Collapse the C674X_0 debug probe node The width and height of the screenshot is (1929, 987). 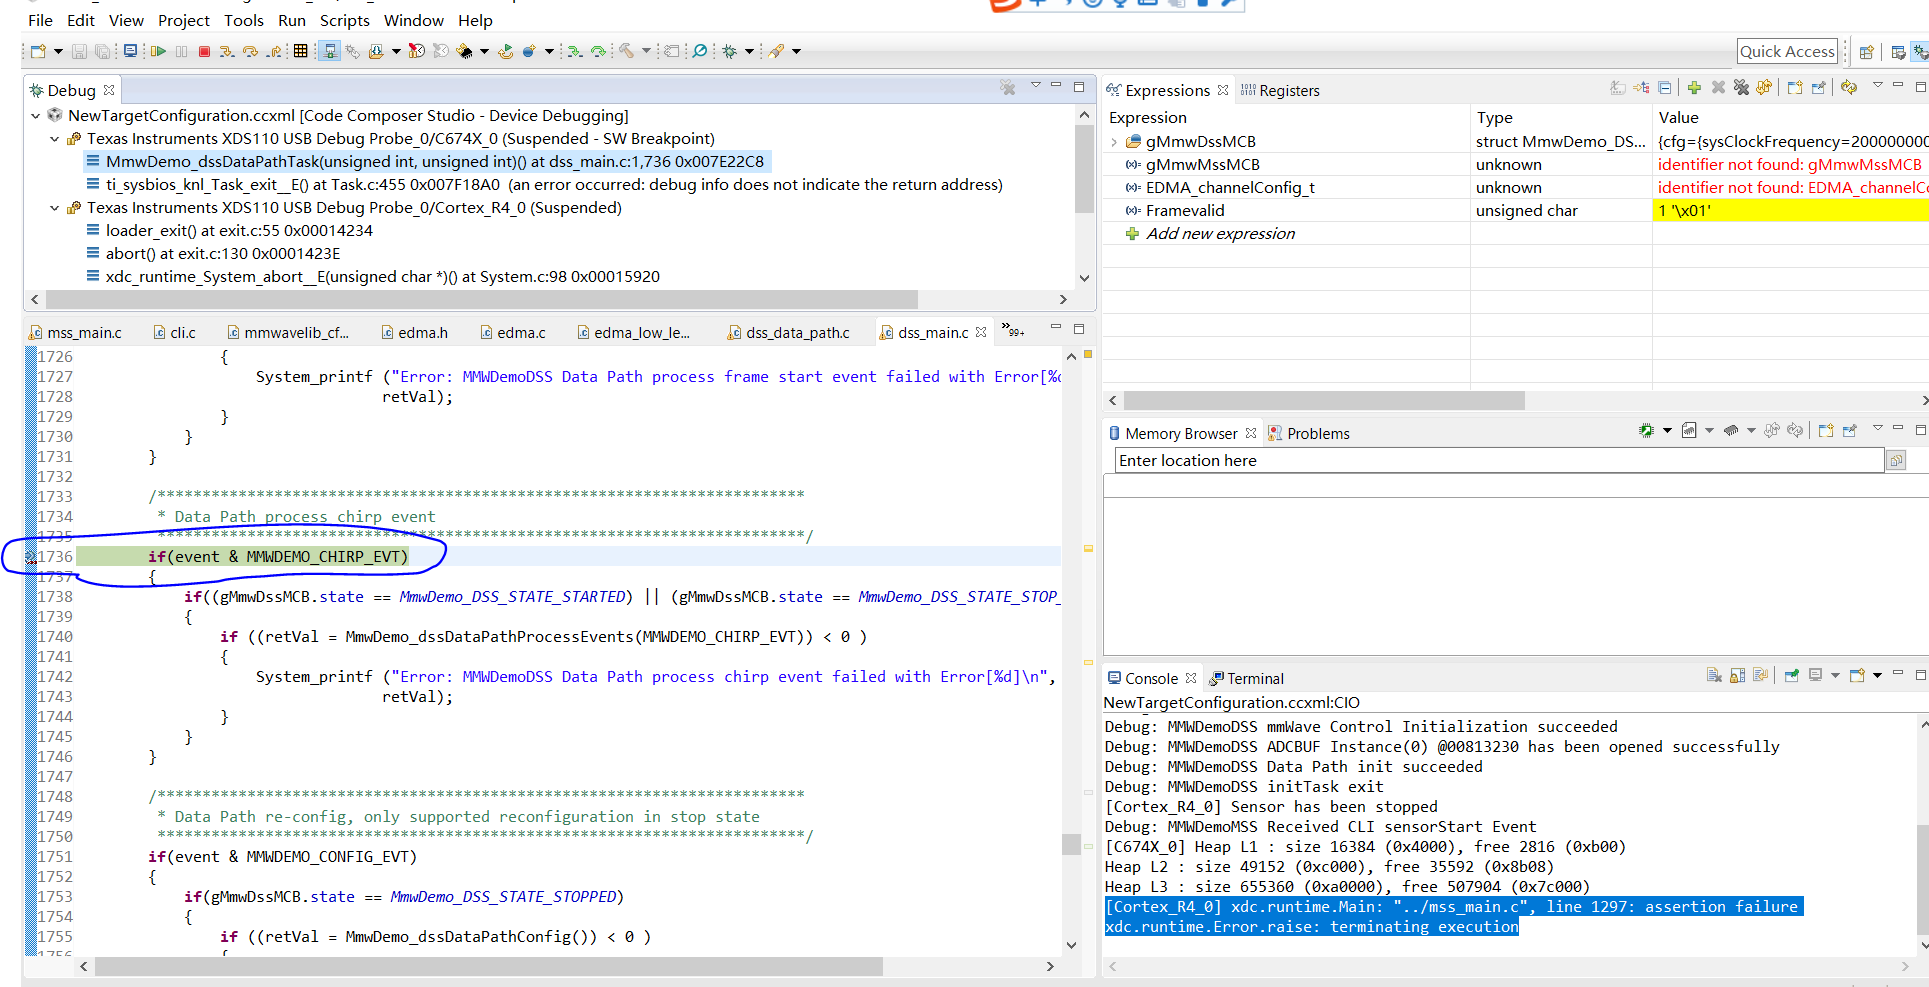click(x=55, y=139)
